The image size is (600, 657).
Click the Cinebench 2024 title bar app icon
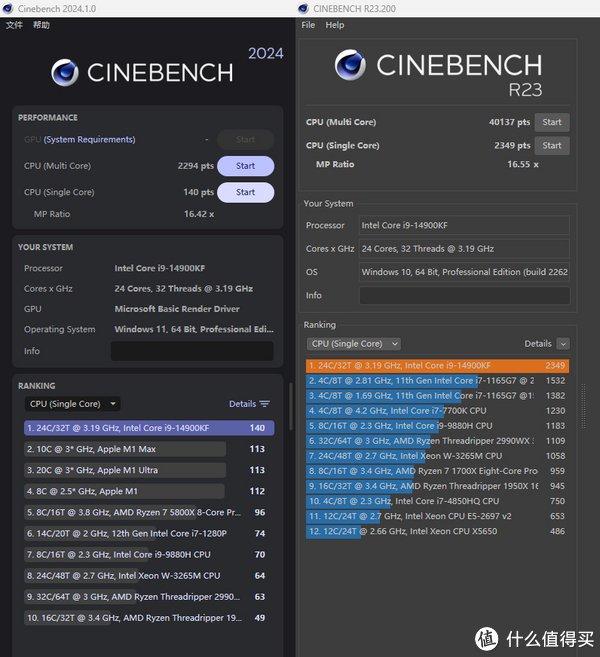click(8, 8)
